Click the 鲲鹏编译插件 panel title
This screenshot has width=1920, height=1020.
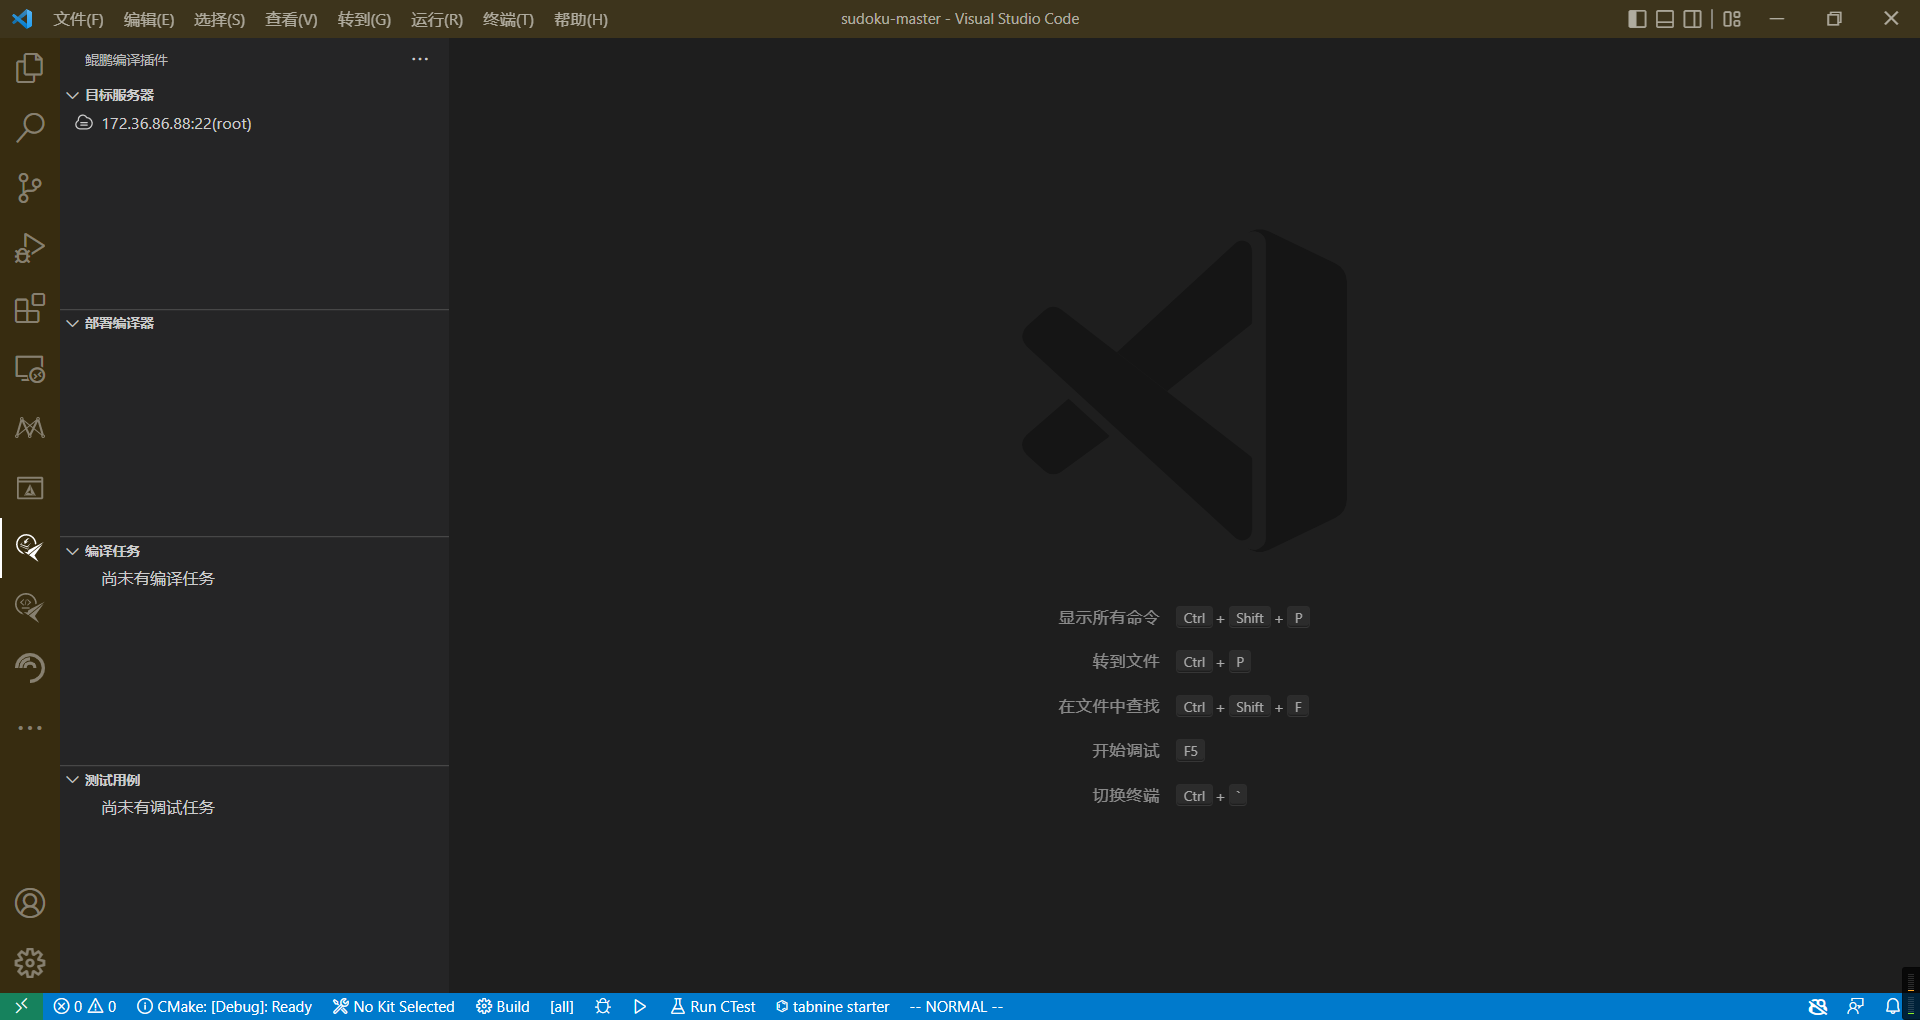point(126,60)
